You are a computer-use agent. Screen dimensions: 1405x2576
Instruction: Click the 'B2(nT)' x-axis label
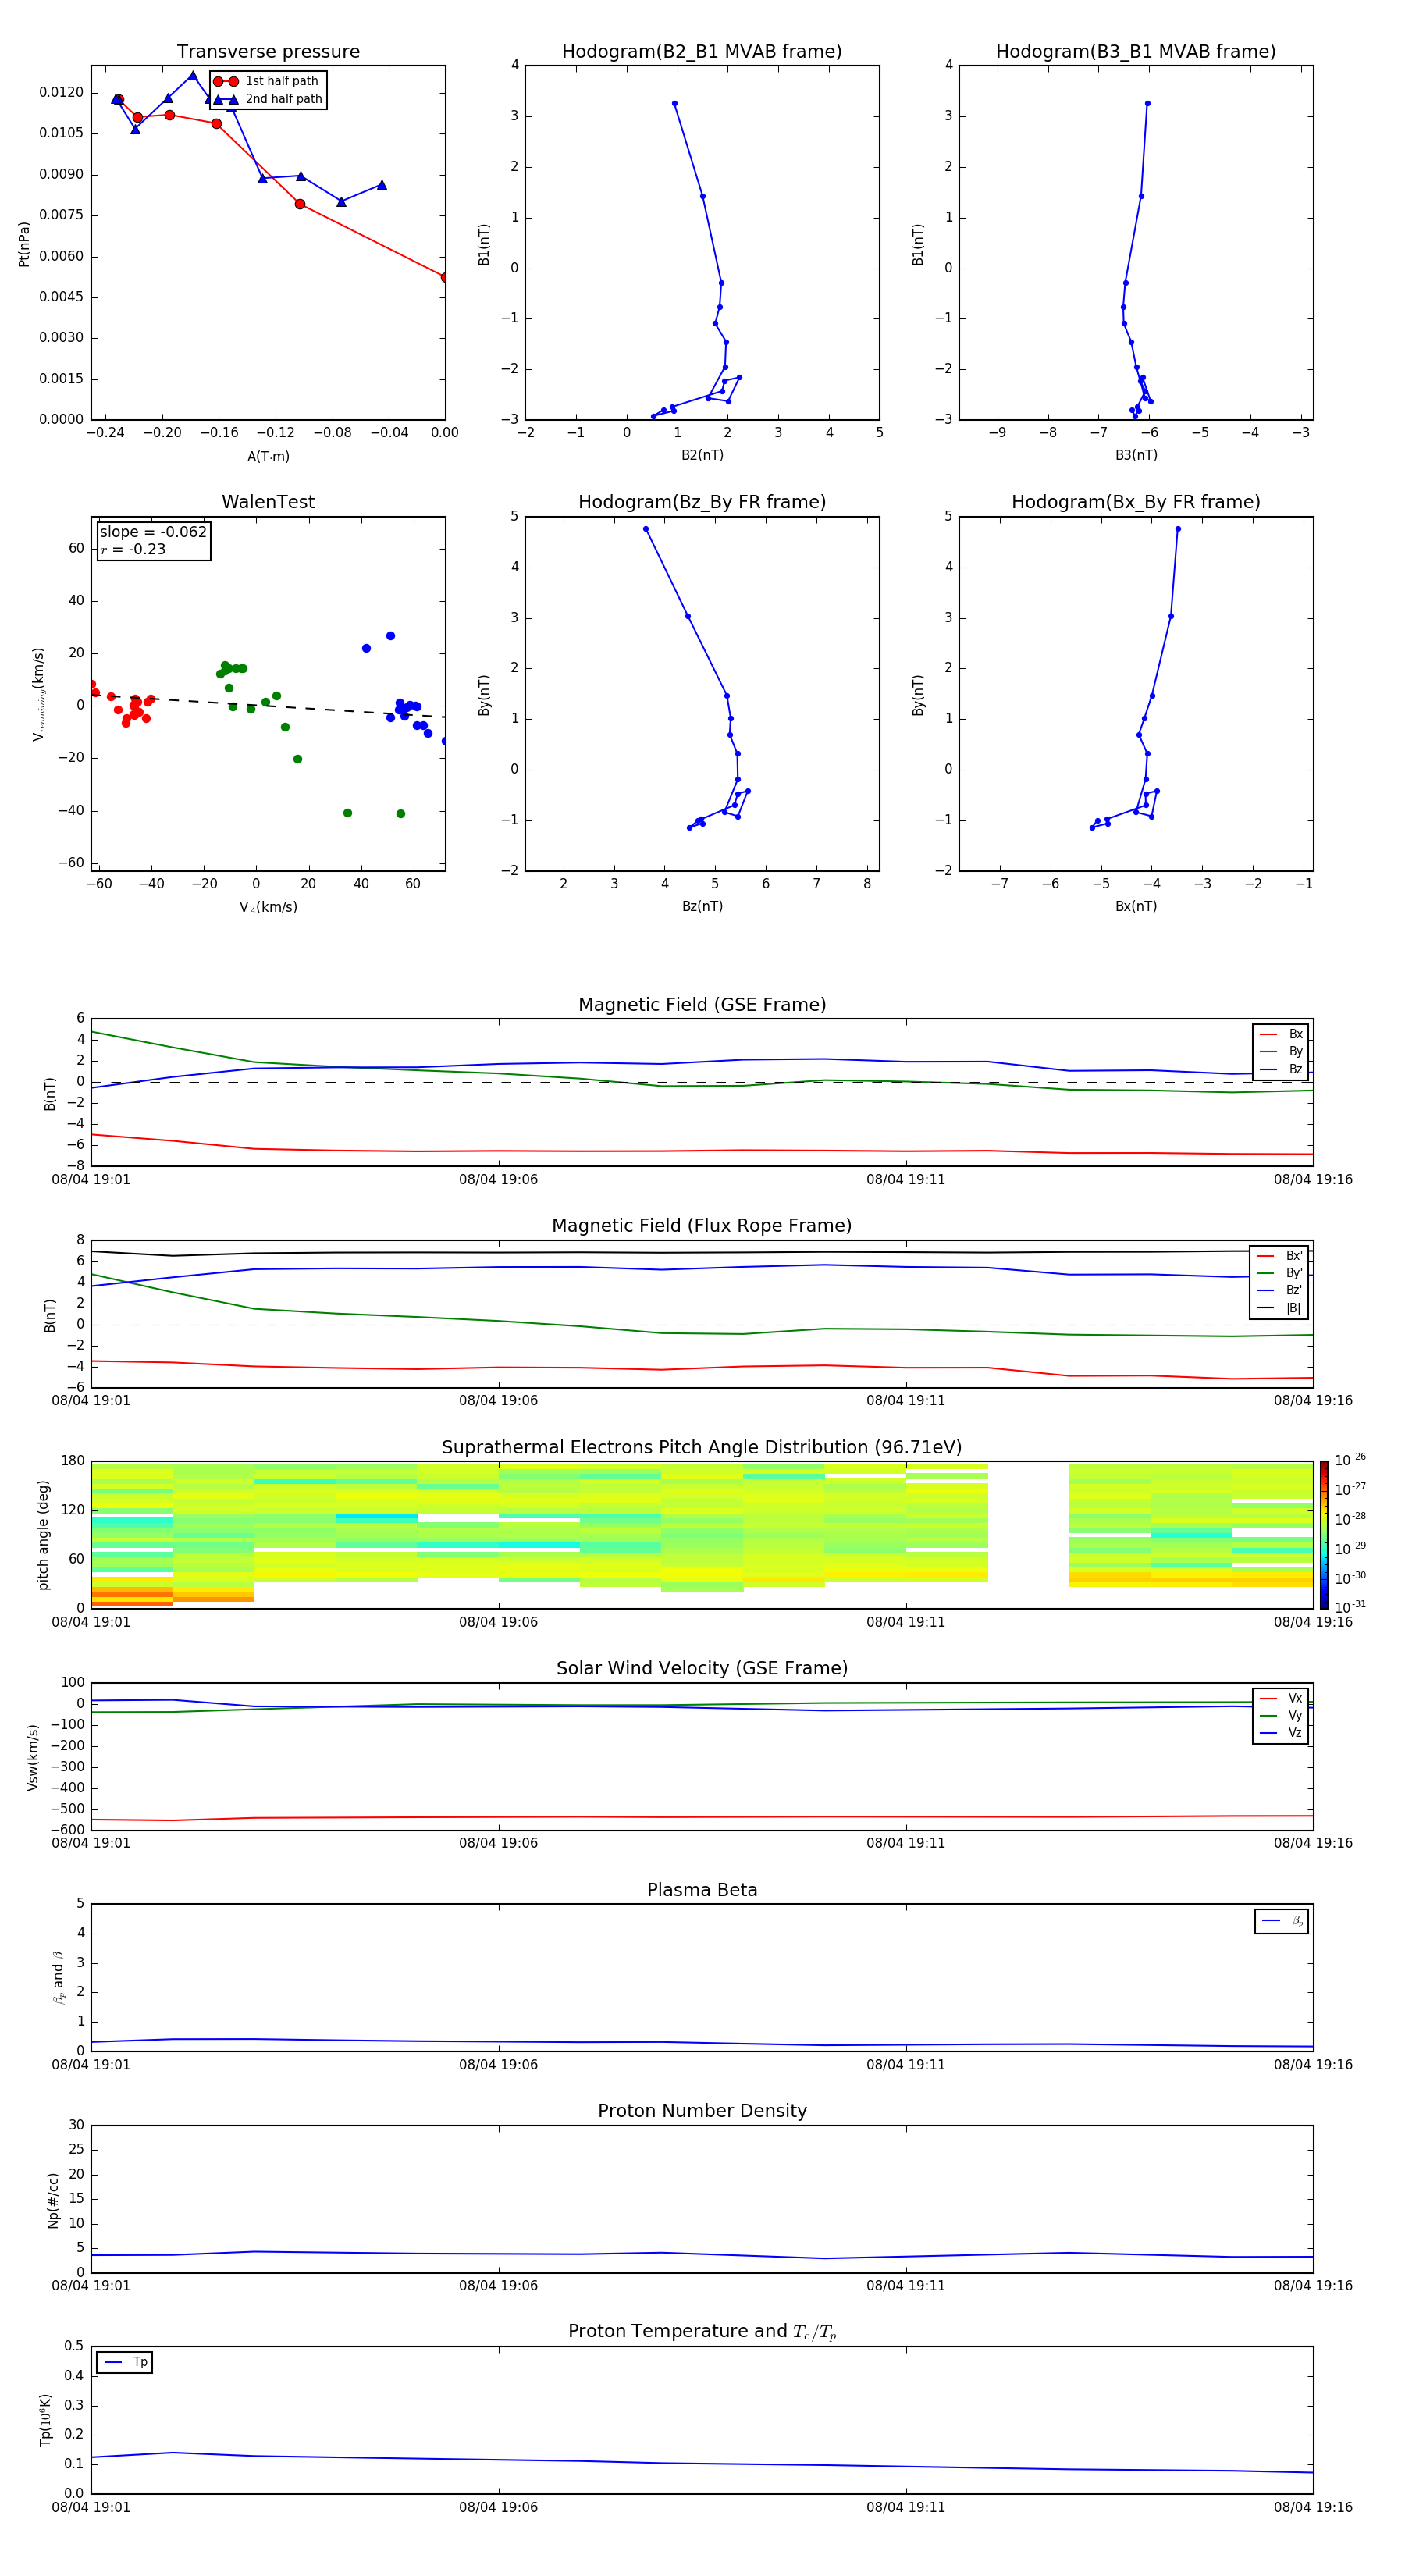pos(702,456)
